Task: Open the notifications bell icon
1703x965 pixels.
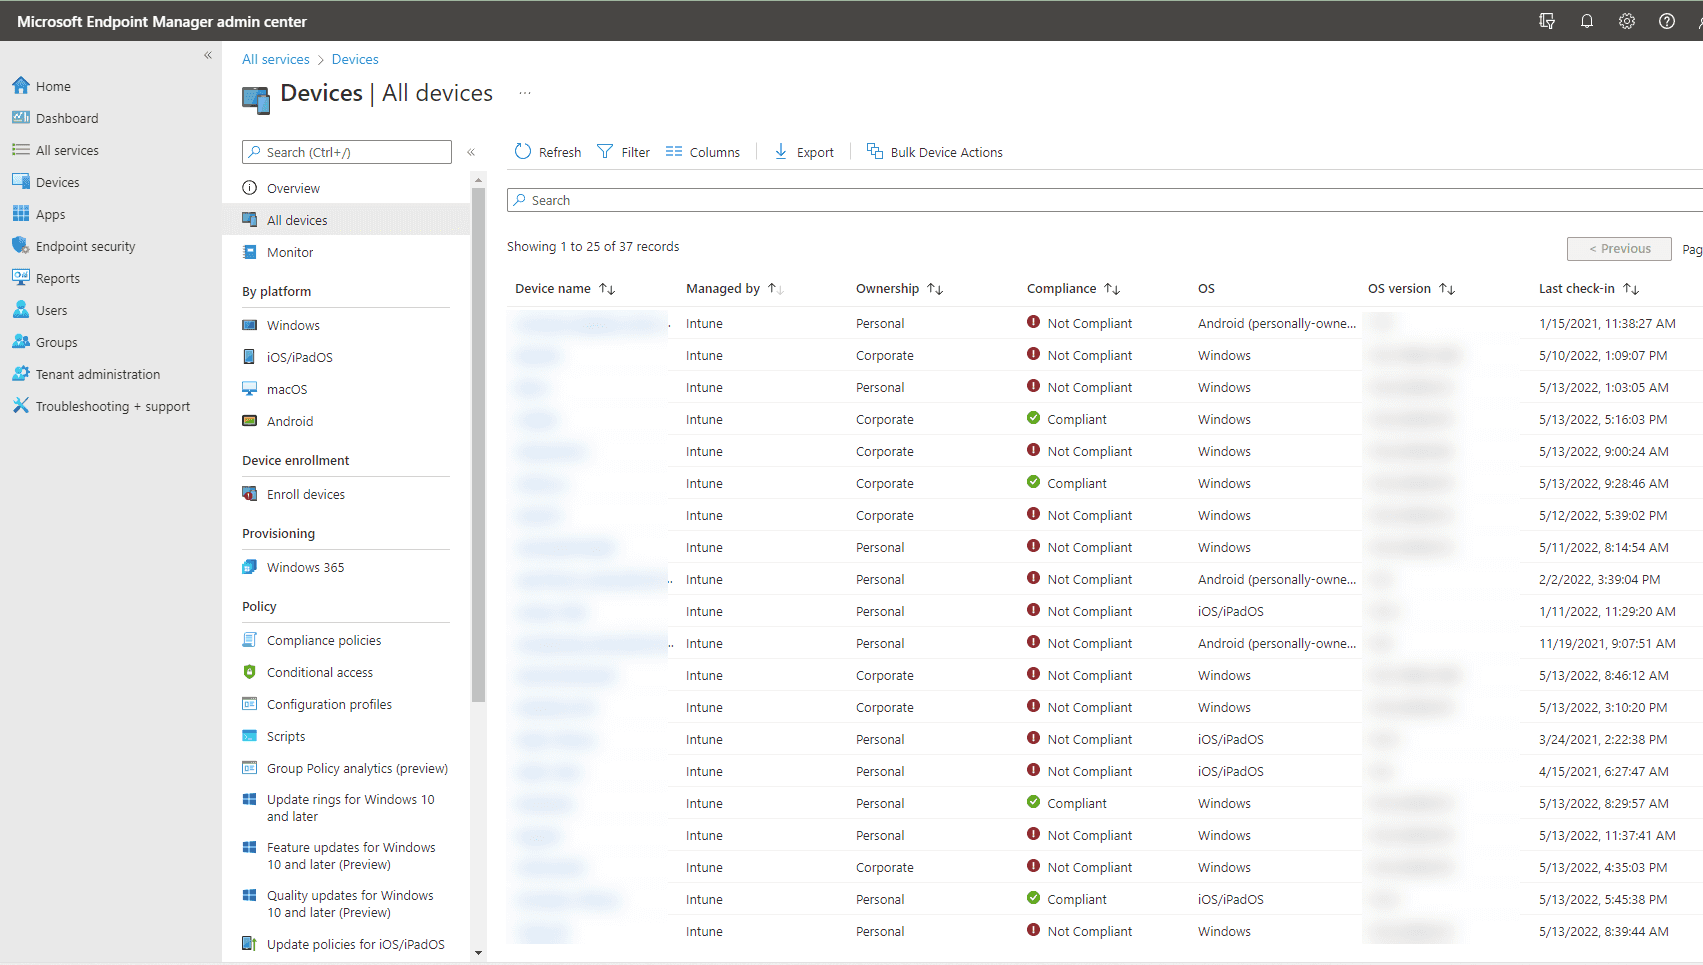Action: tap(1586, 21)
